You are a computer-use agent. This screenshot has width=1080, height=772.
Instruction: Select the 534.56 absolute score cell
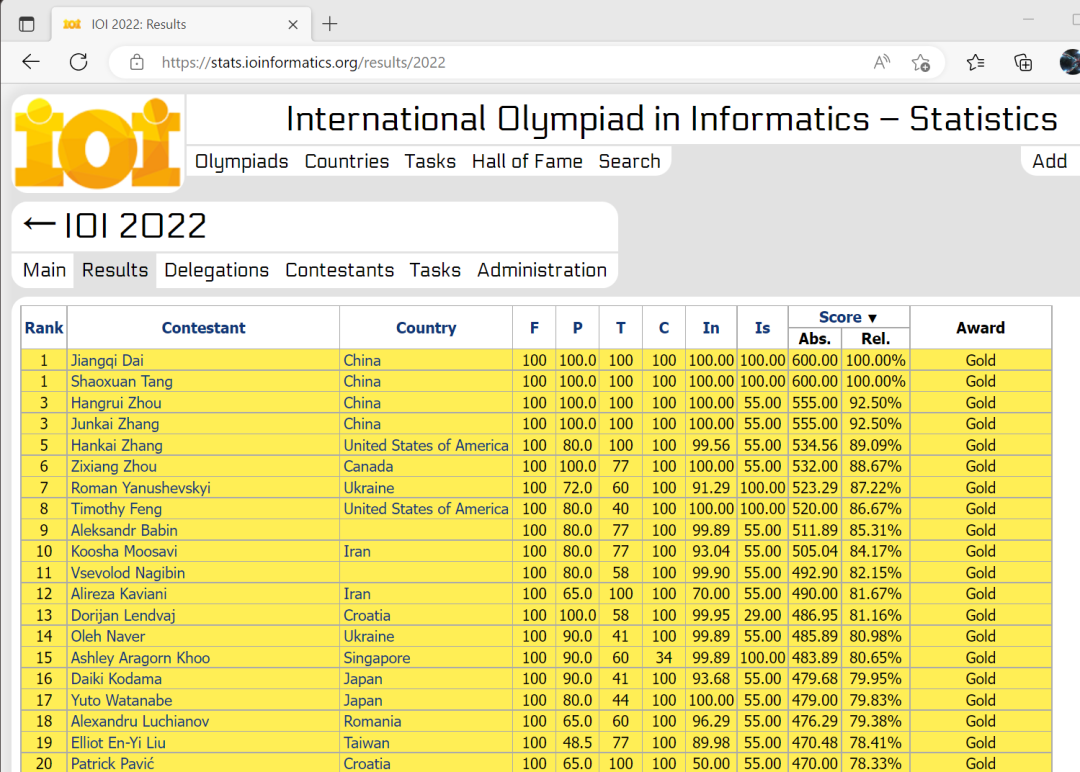815,446
